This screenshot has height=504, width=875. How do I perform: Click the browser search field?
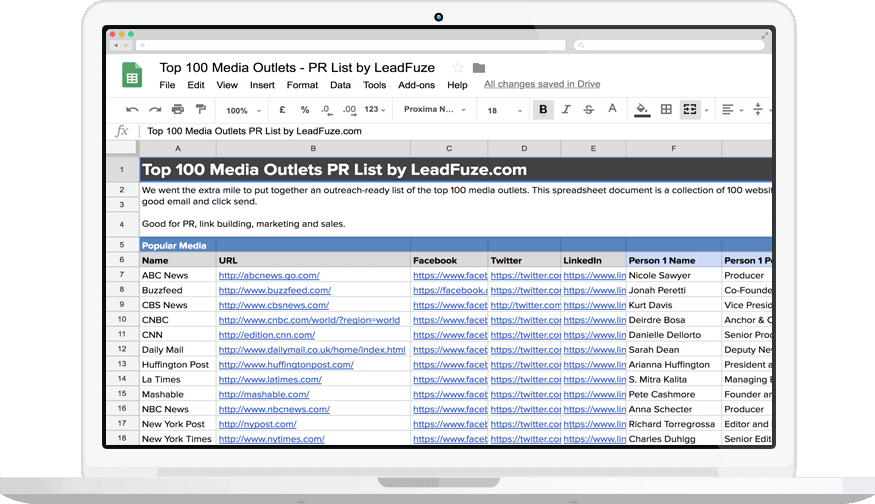(x=669, y=45)
